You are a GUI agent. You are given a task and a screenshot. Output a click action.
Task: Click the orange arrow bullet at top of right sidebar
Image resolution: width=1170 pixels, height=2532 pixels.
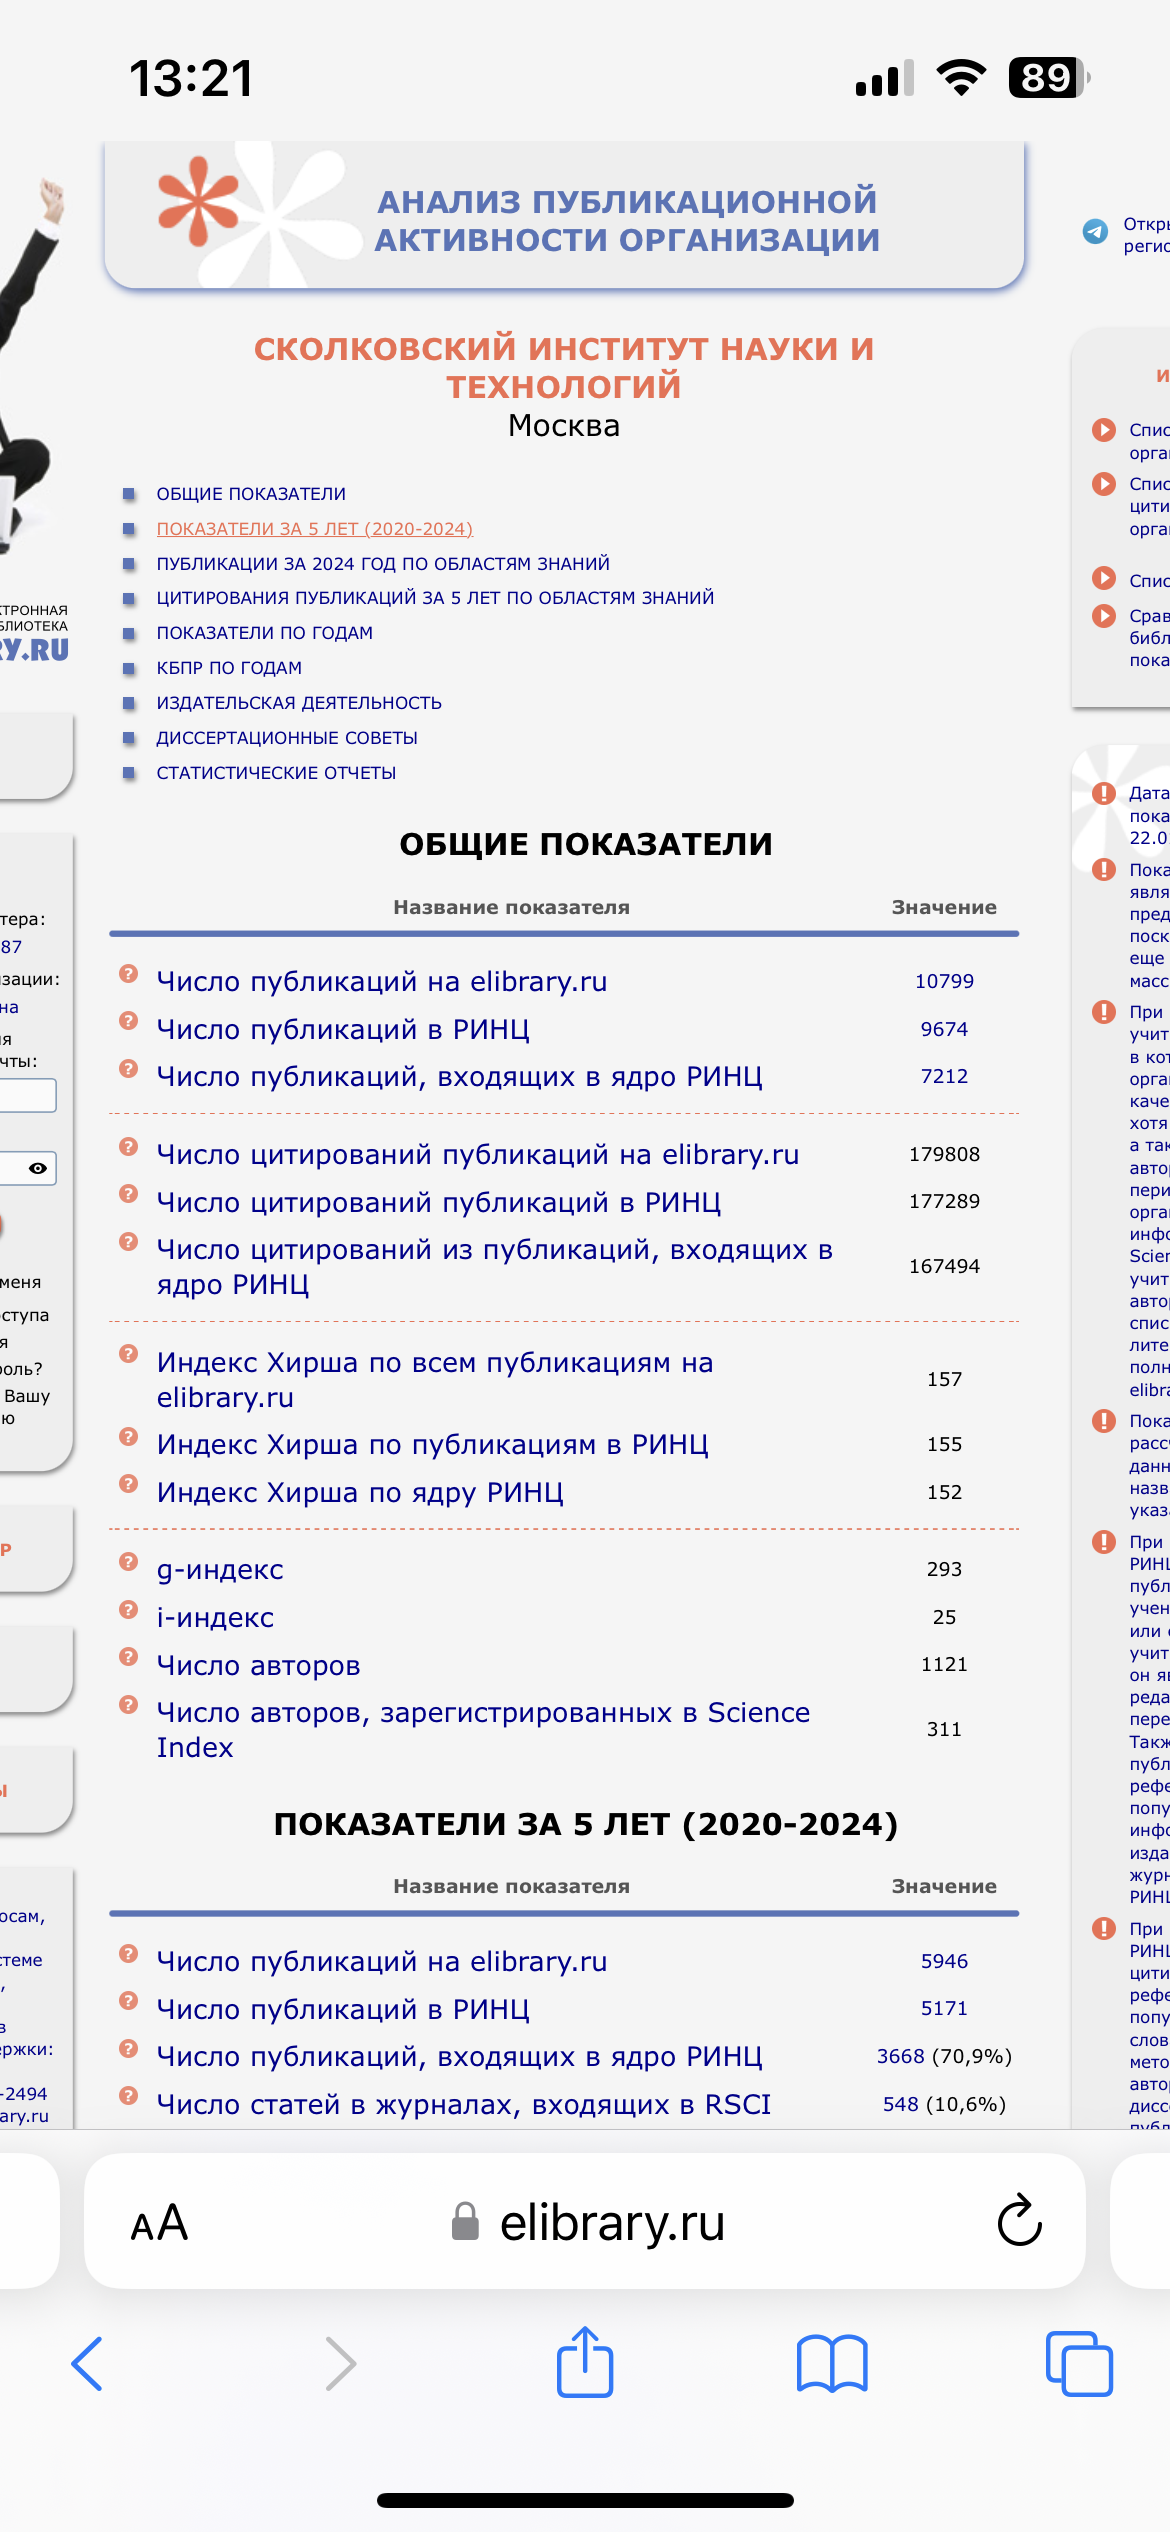(x=1104, y=430)
